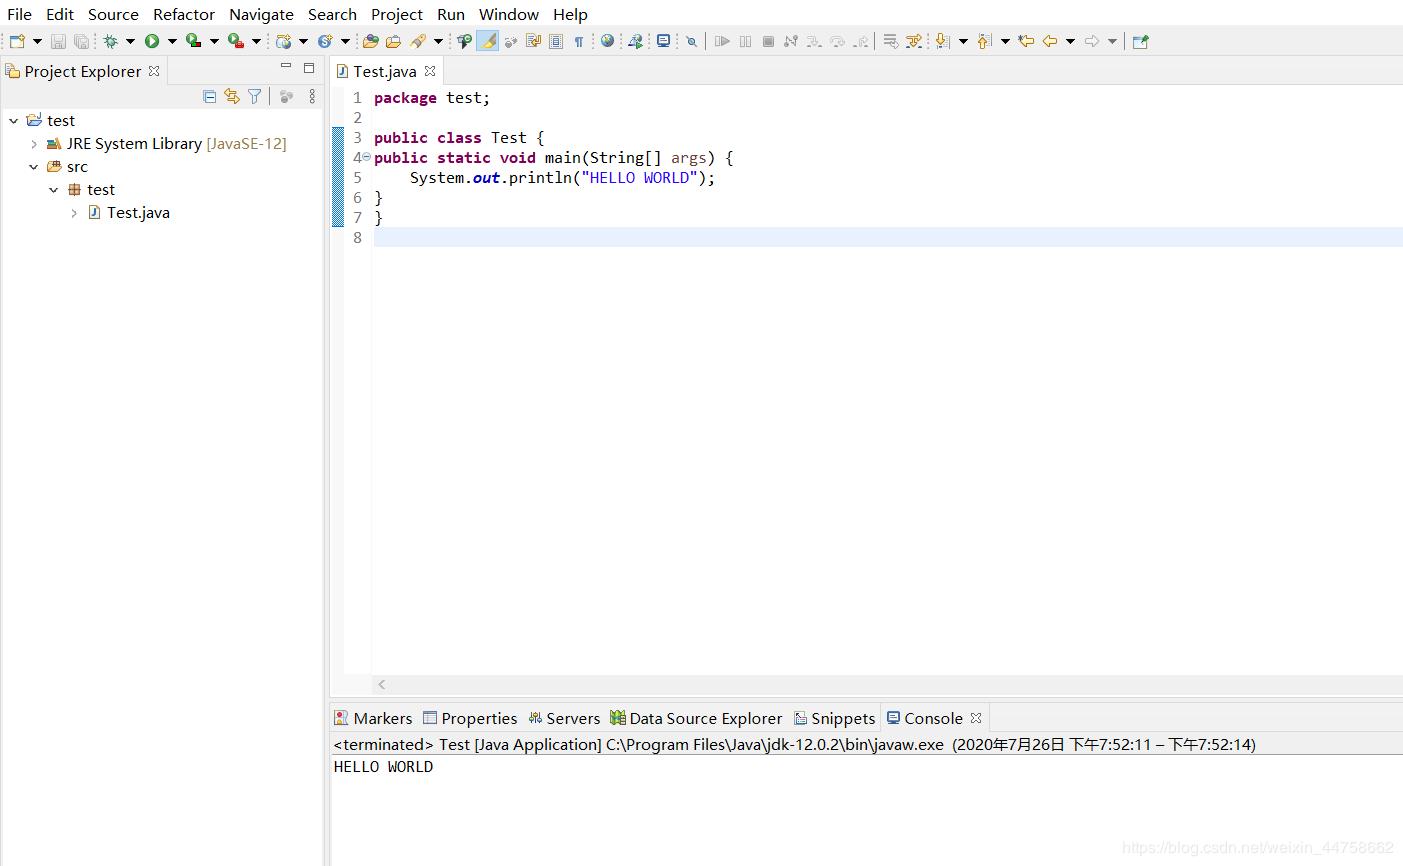This screenshot has width=1403, height=866.
Task: Close the Test.java editor tab
Action: pos(430,71)
